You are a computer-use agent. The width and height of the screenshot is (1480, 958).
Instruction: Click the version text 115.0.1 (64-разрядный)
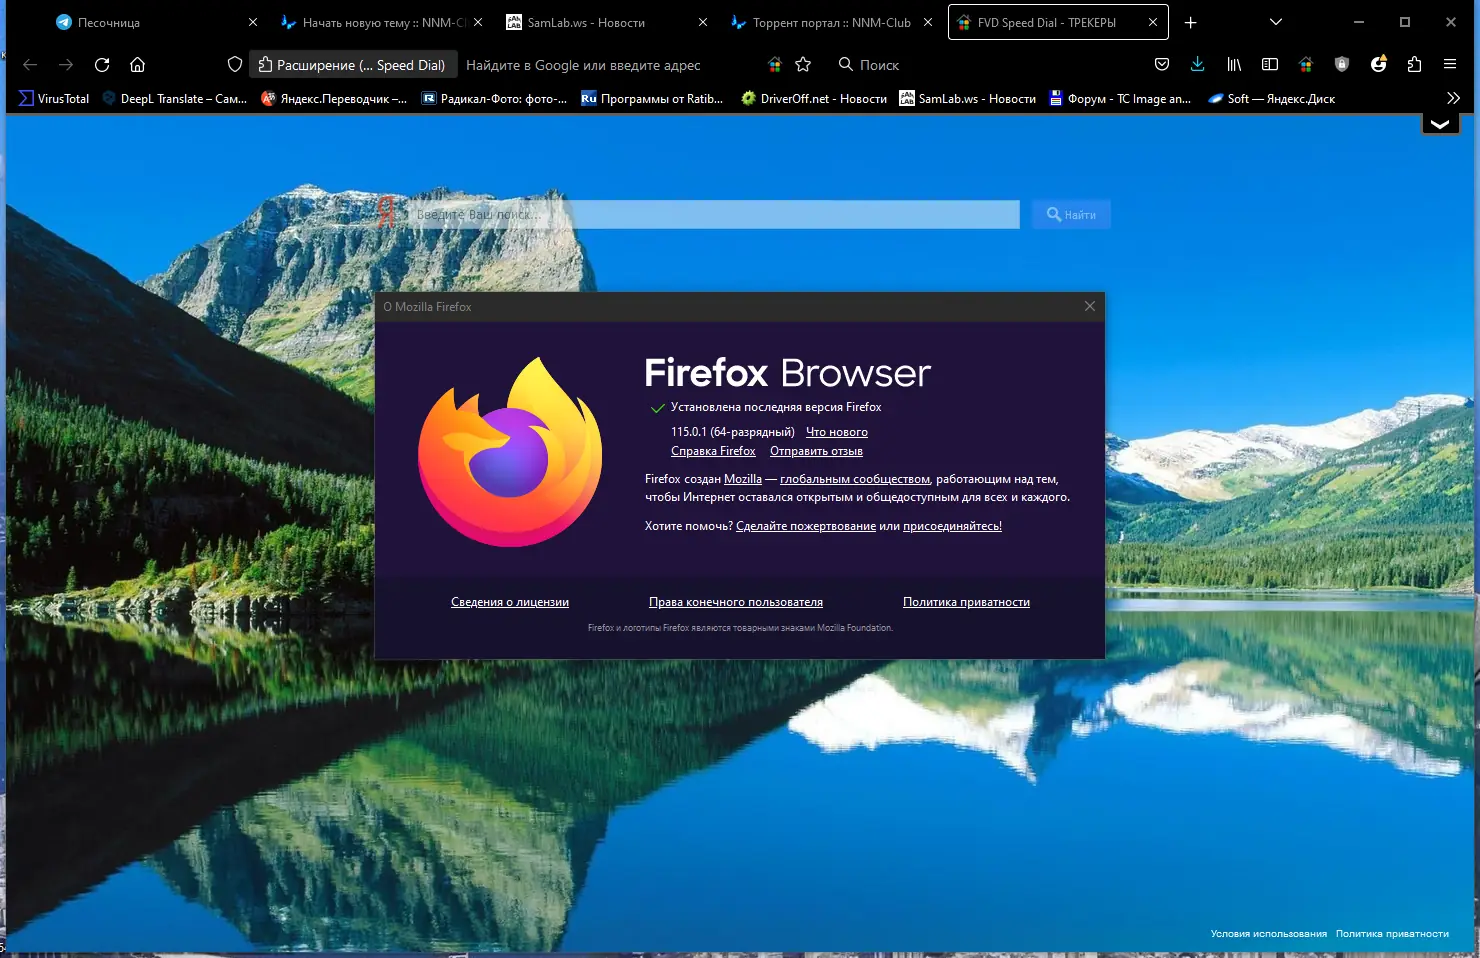coord(733,432)
